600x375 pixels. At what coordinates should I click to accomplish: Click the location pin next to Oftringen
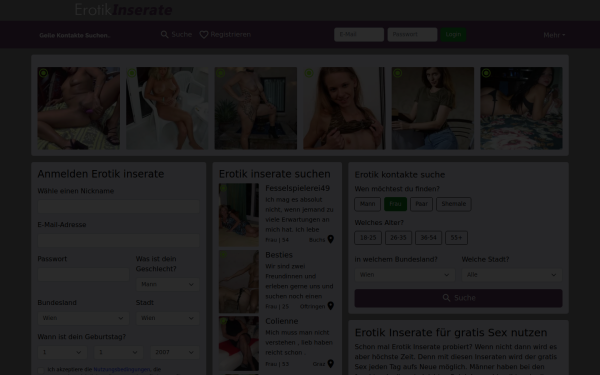(x=331, y=306)
